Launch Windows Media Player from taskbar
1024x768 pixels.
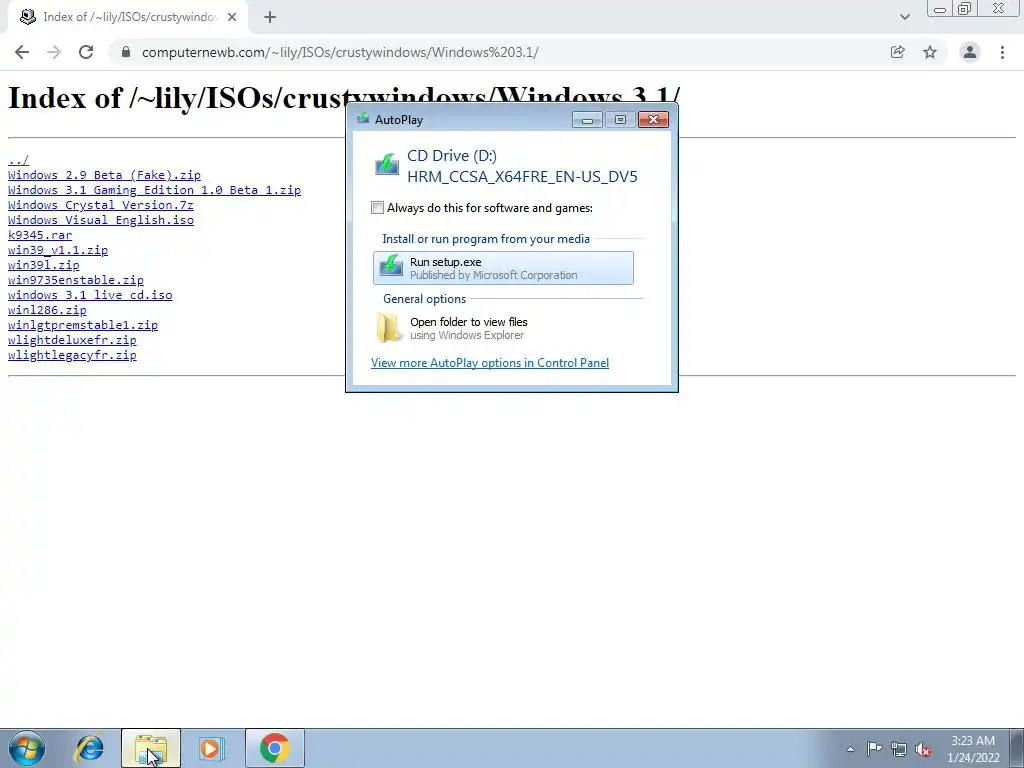(x=212, y=748)
